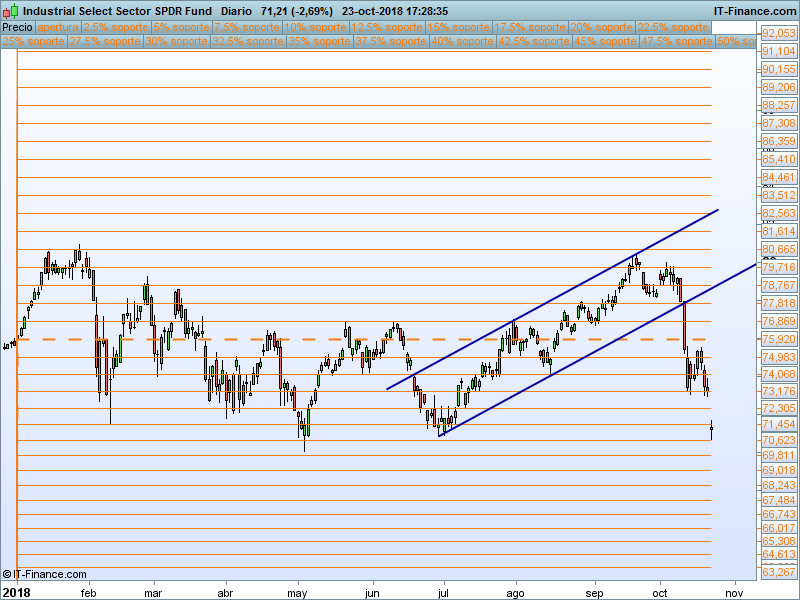Choose the 10% soporte label
The width and height of the screenshot is (800, 600).
[x=315, y=27]
